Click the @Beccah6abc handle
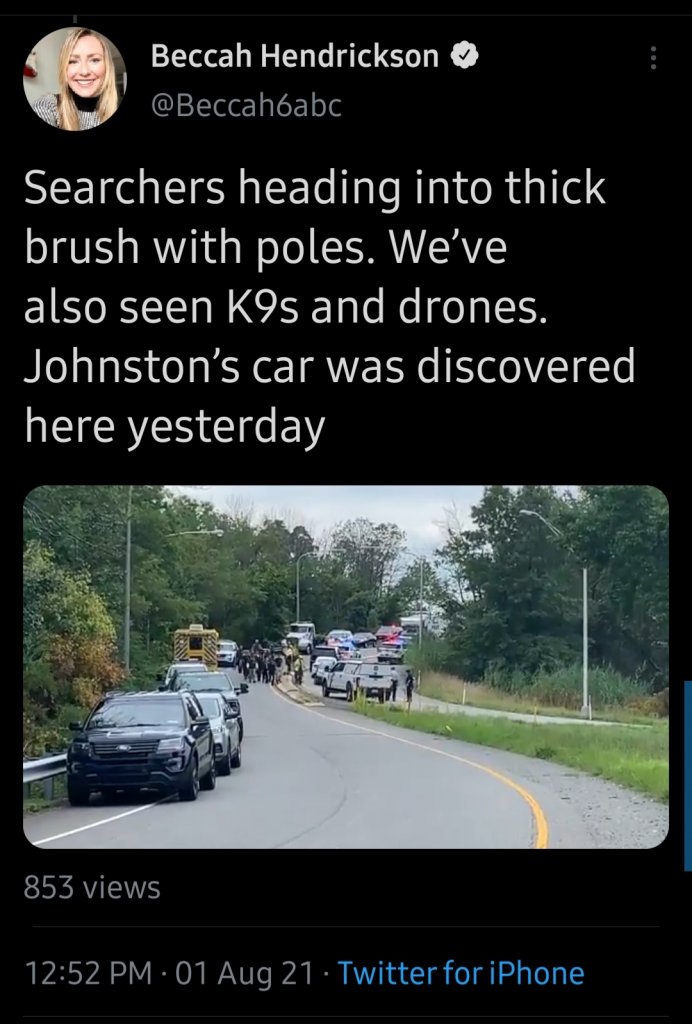This screenshot has width=692, height=1024. pyautogui.click(x=246, y=105)
